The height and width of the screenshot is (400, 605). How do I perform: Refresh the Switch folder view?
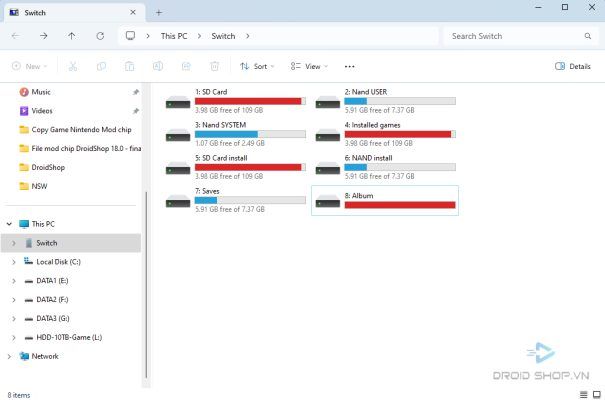pos(100,36)
